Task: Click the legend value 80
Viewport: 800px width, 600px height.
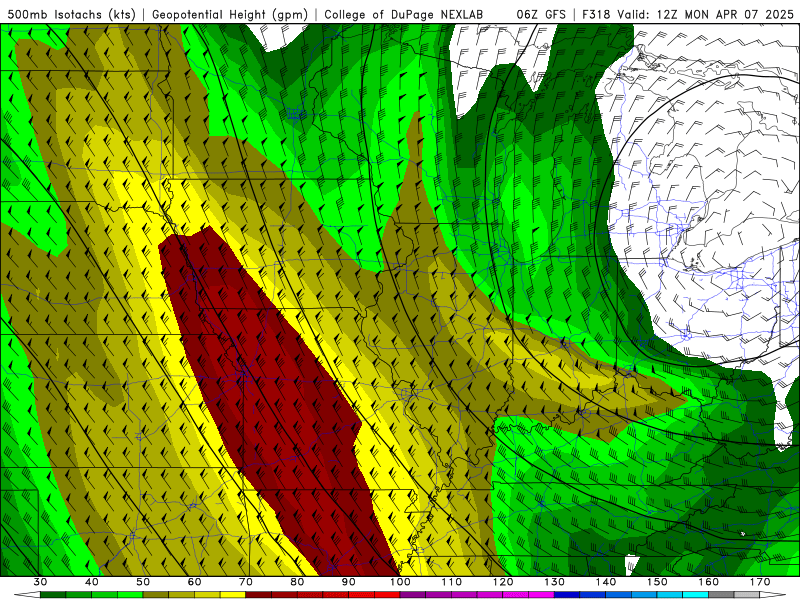Action: 297,582
